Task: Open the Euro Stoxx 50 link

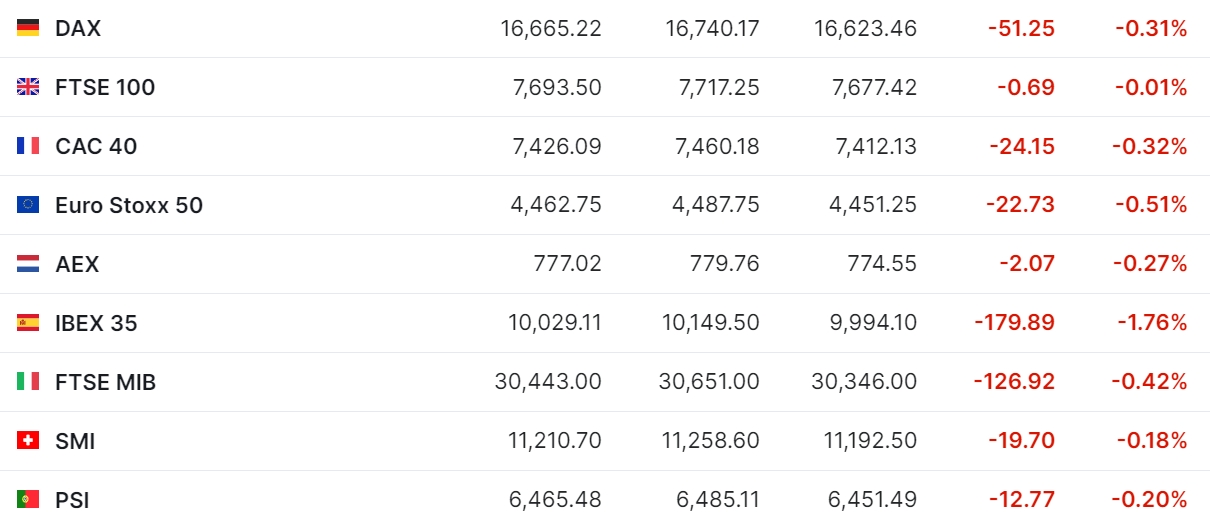Action: tap(129, 205)
